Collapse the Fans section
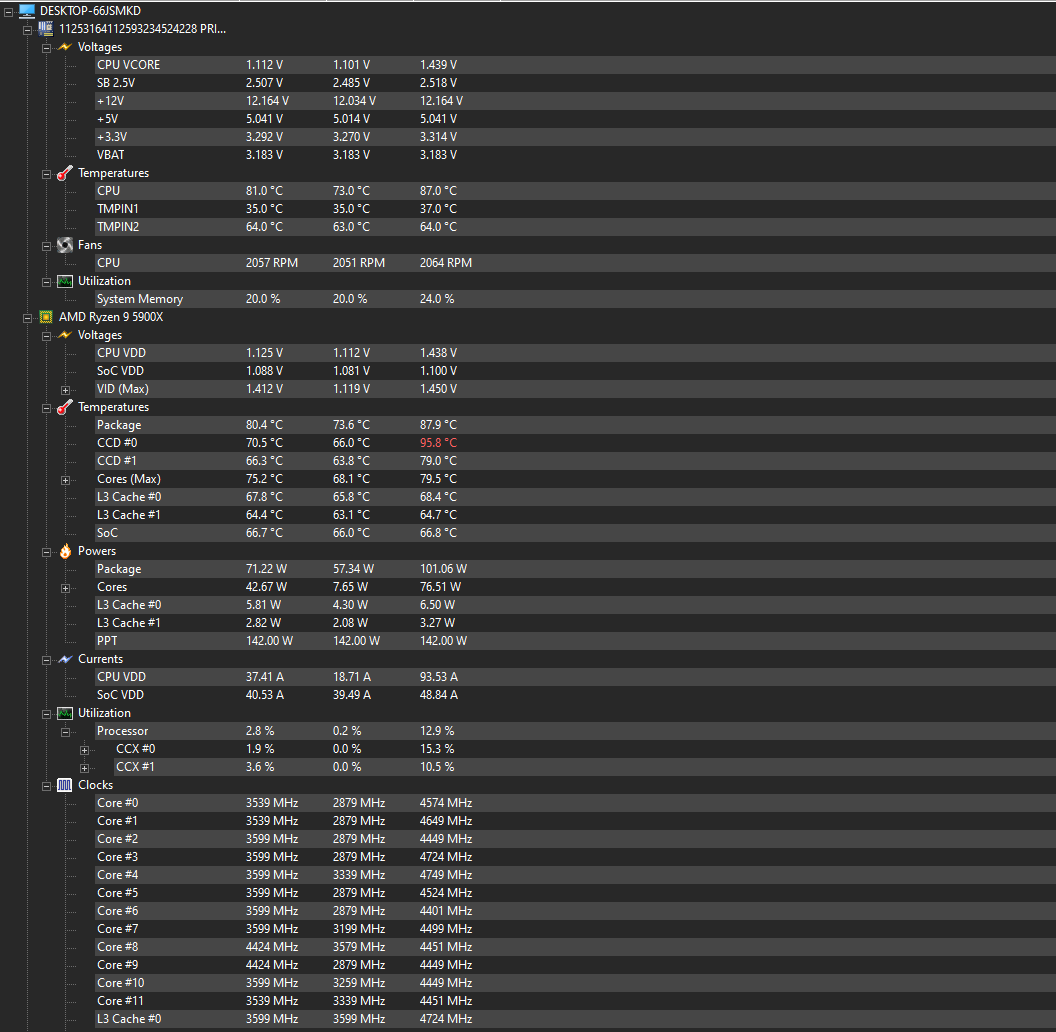 pyautogui.click(x=46, y=247)
